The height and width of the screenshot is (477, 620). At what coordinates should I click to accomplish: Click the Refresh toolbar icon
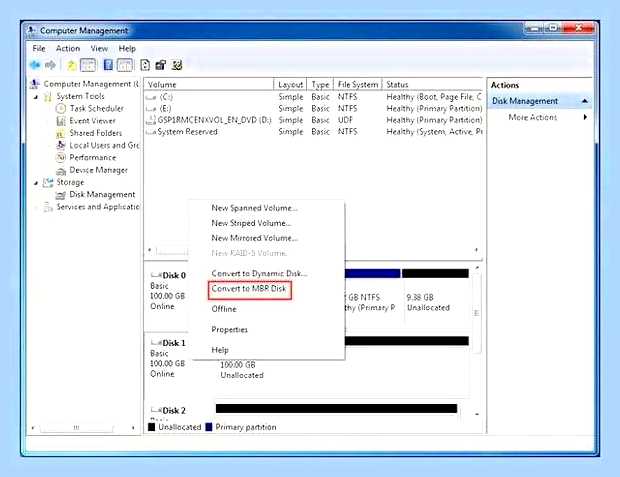(145, 65)
